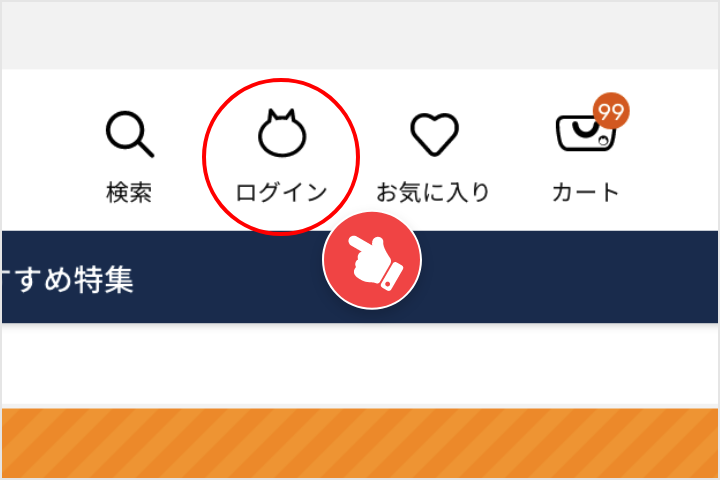Click the cat-shaped login icon
Image resolution: width=720 pixels, height=480 pixels.
(281, 133)
